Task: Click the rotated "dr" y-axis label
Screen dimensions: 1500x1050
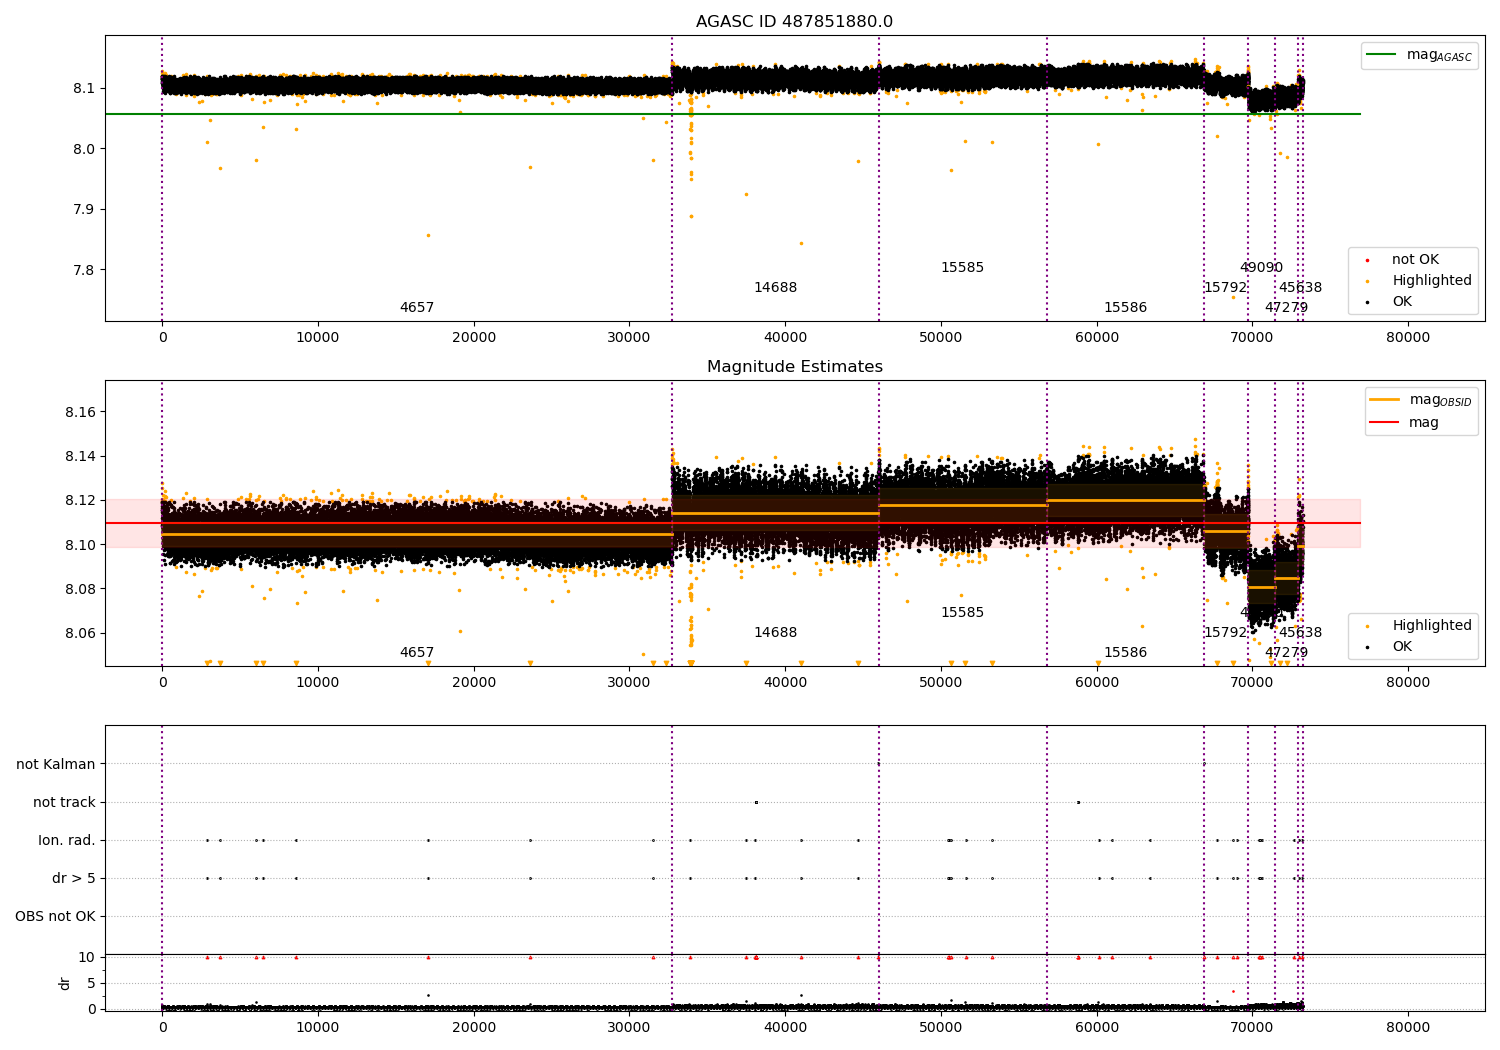Action: click(x=65, y=983)
